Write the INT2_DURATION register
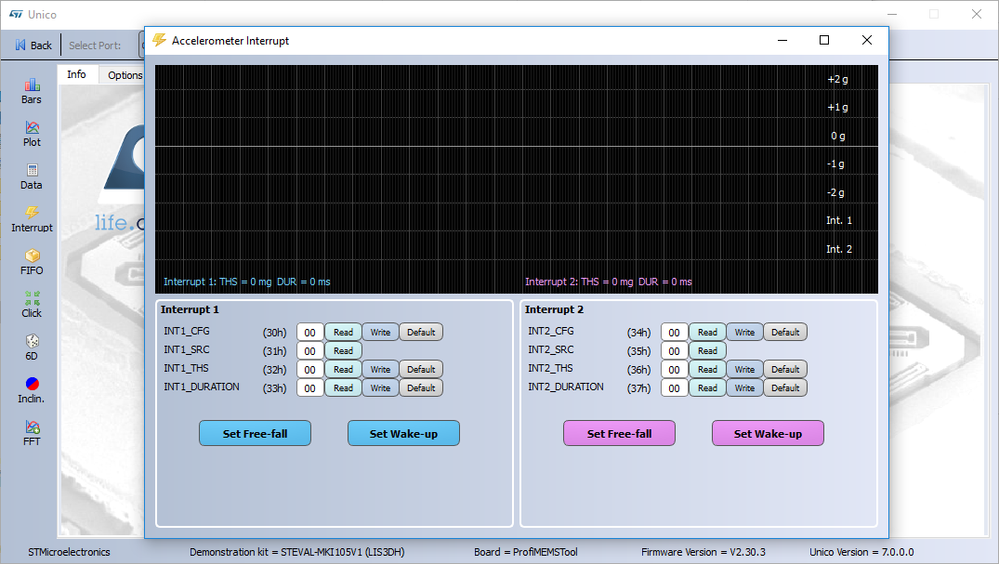 (745, 387)
